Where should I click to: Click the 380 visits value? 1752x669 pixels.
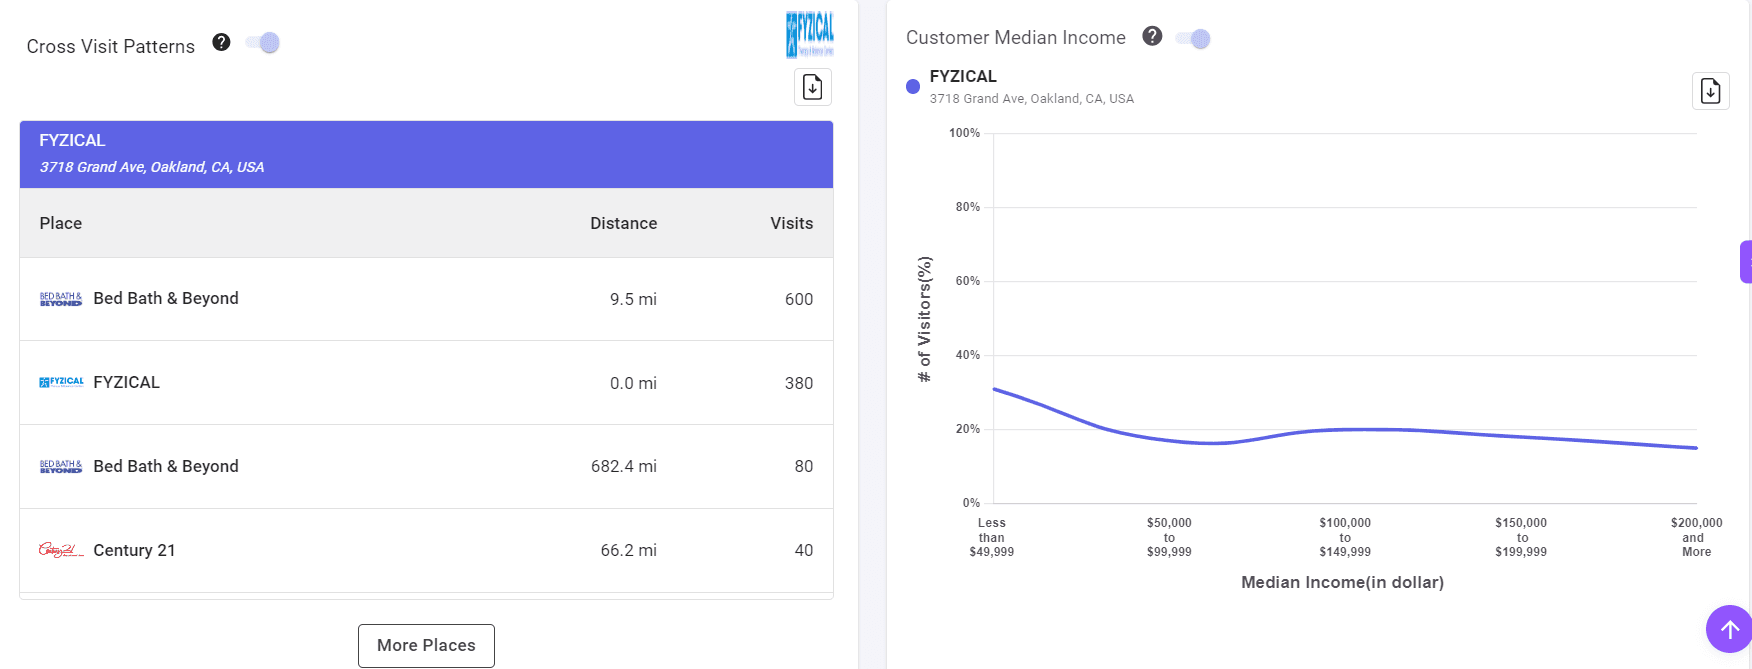click(x=799, y=383)
